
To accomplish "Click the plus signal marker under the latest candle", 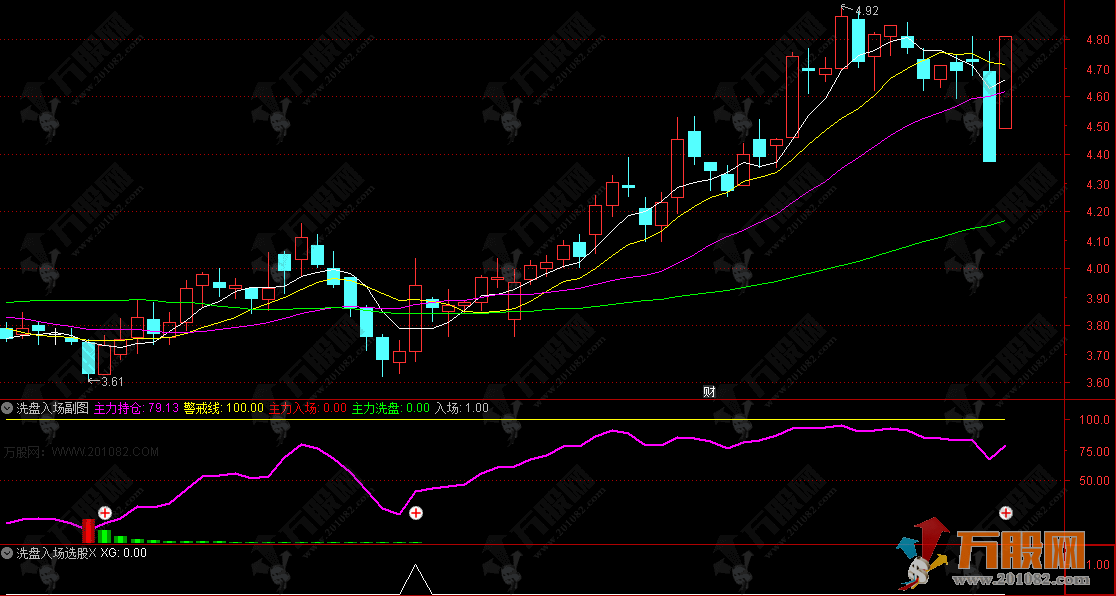I will click(1006, 512).
